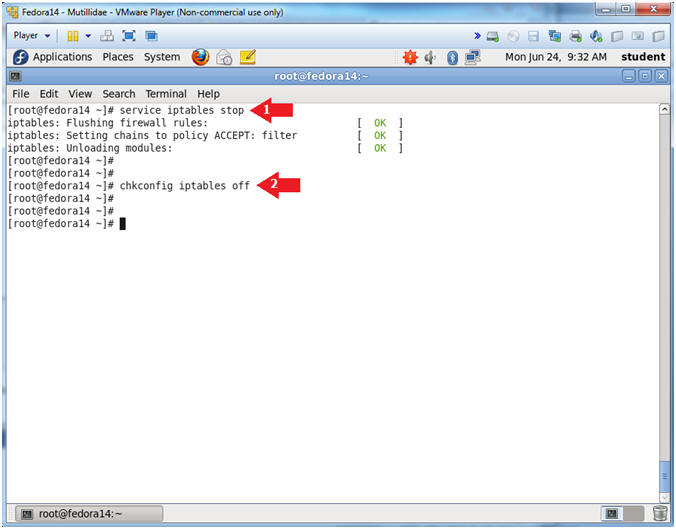Image resolution: width=676 pixels, height=529 pixels.
Task: Open the Trash icon in bottom panel
Action: (660, 513)
